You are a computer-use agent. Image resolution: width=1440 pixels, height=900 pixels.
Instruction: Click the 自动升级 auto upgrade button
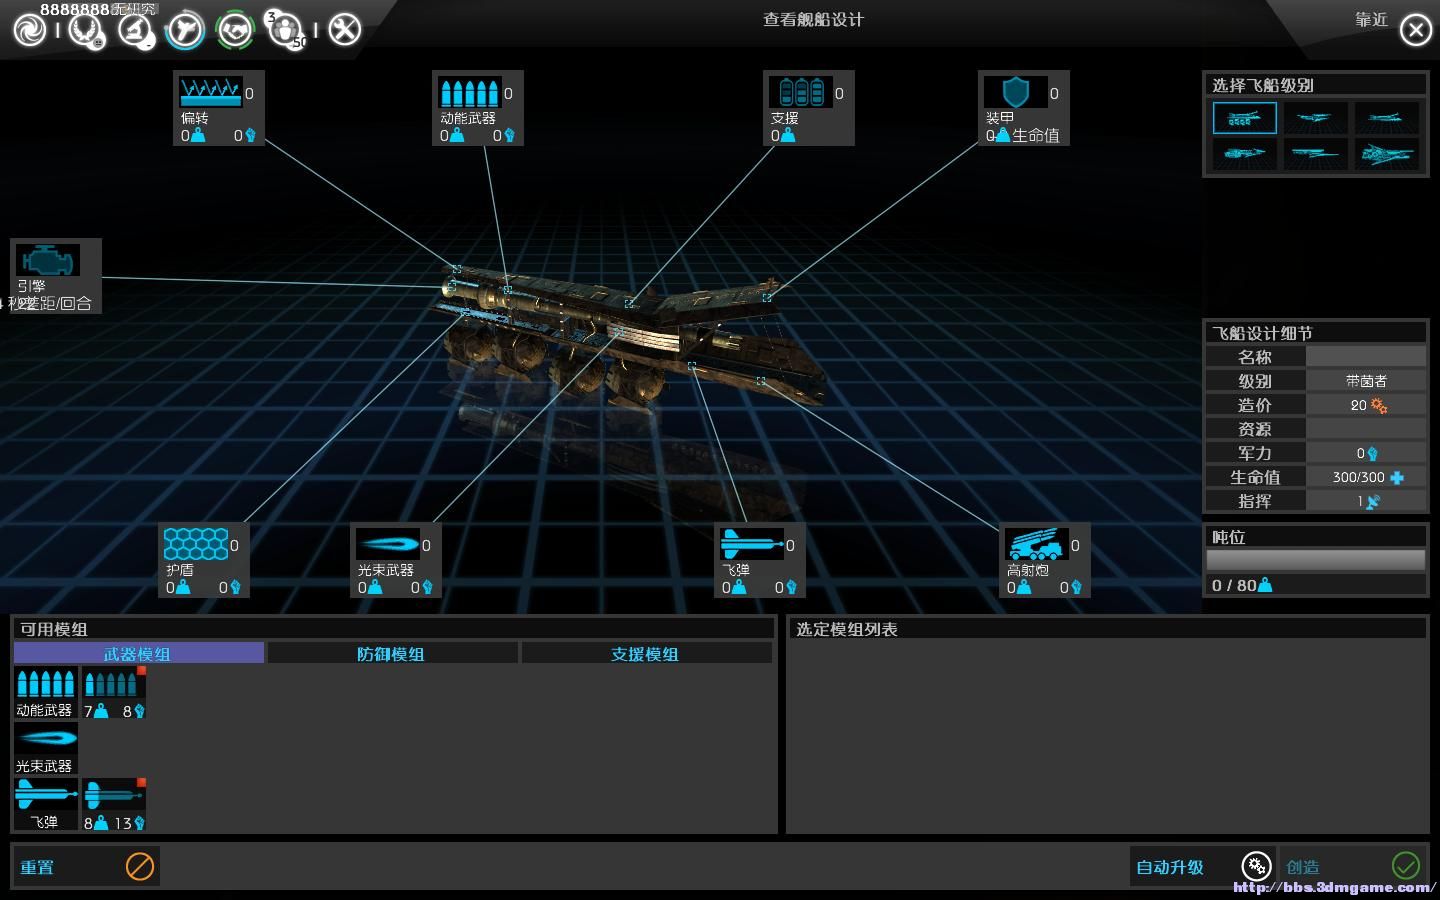(x=1203, y=866)
